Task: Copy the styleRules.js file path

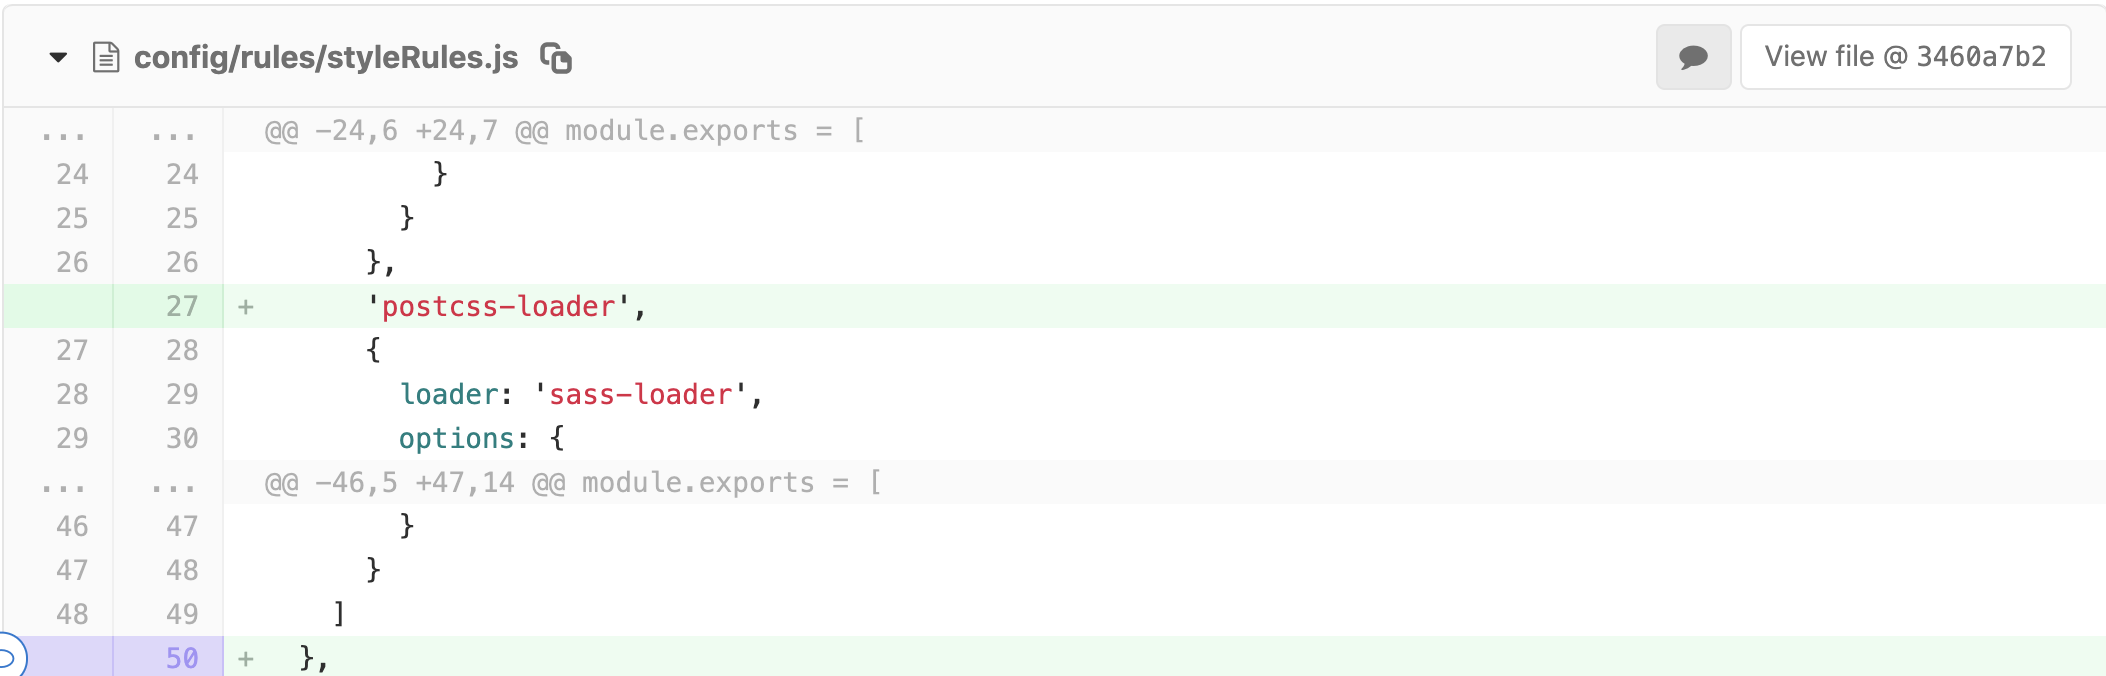Action: point(556,58)
